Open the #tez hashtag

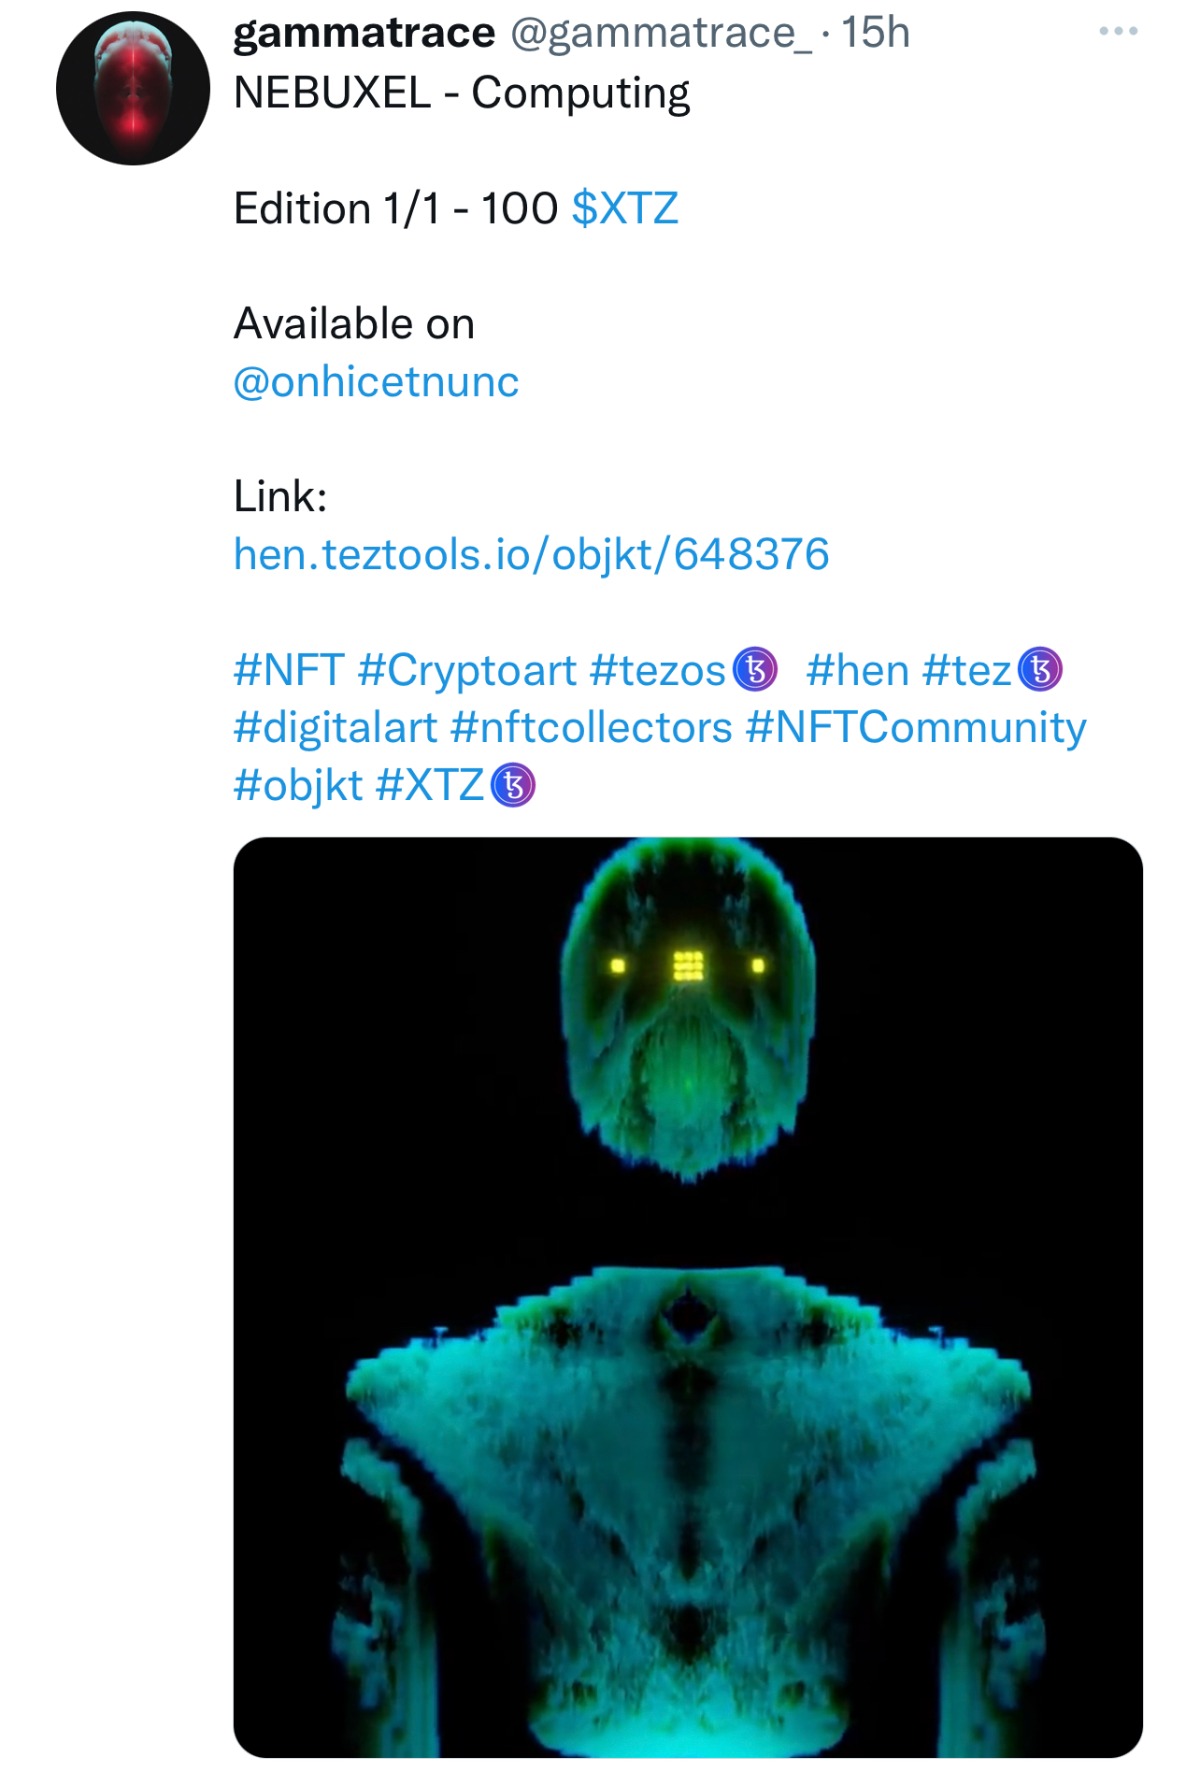pos(967,670)
